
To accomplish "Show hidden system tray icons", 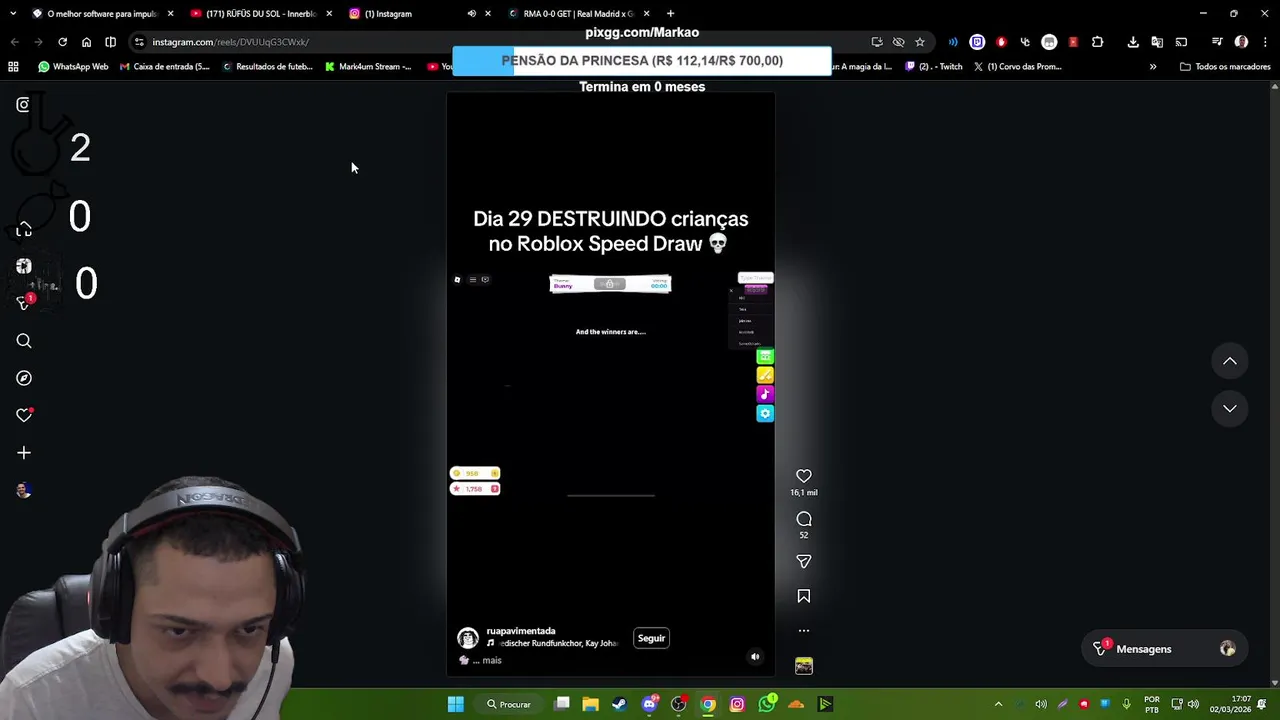I will pos(998,704).
